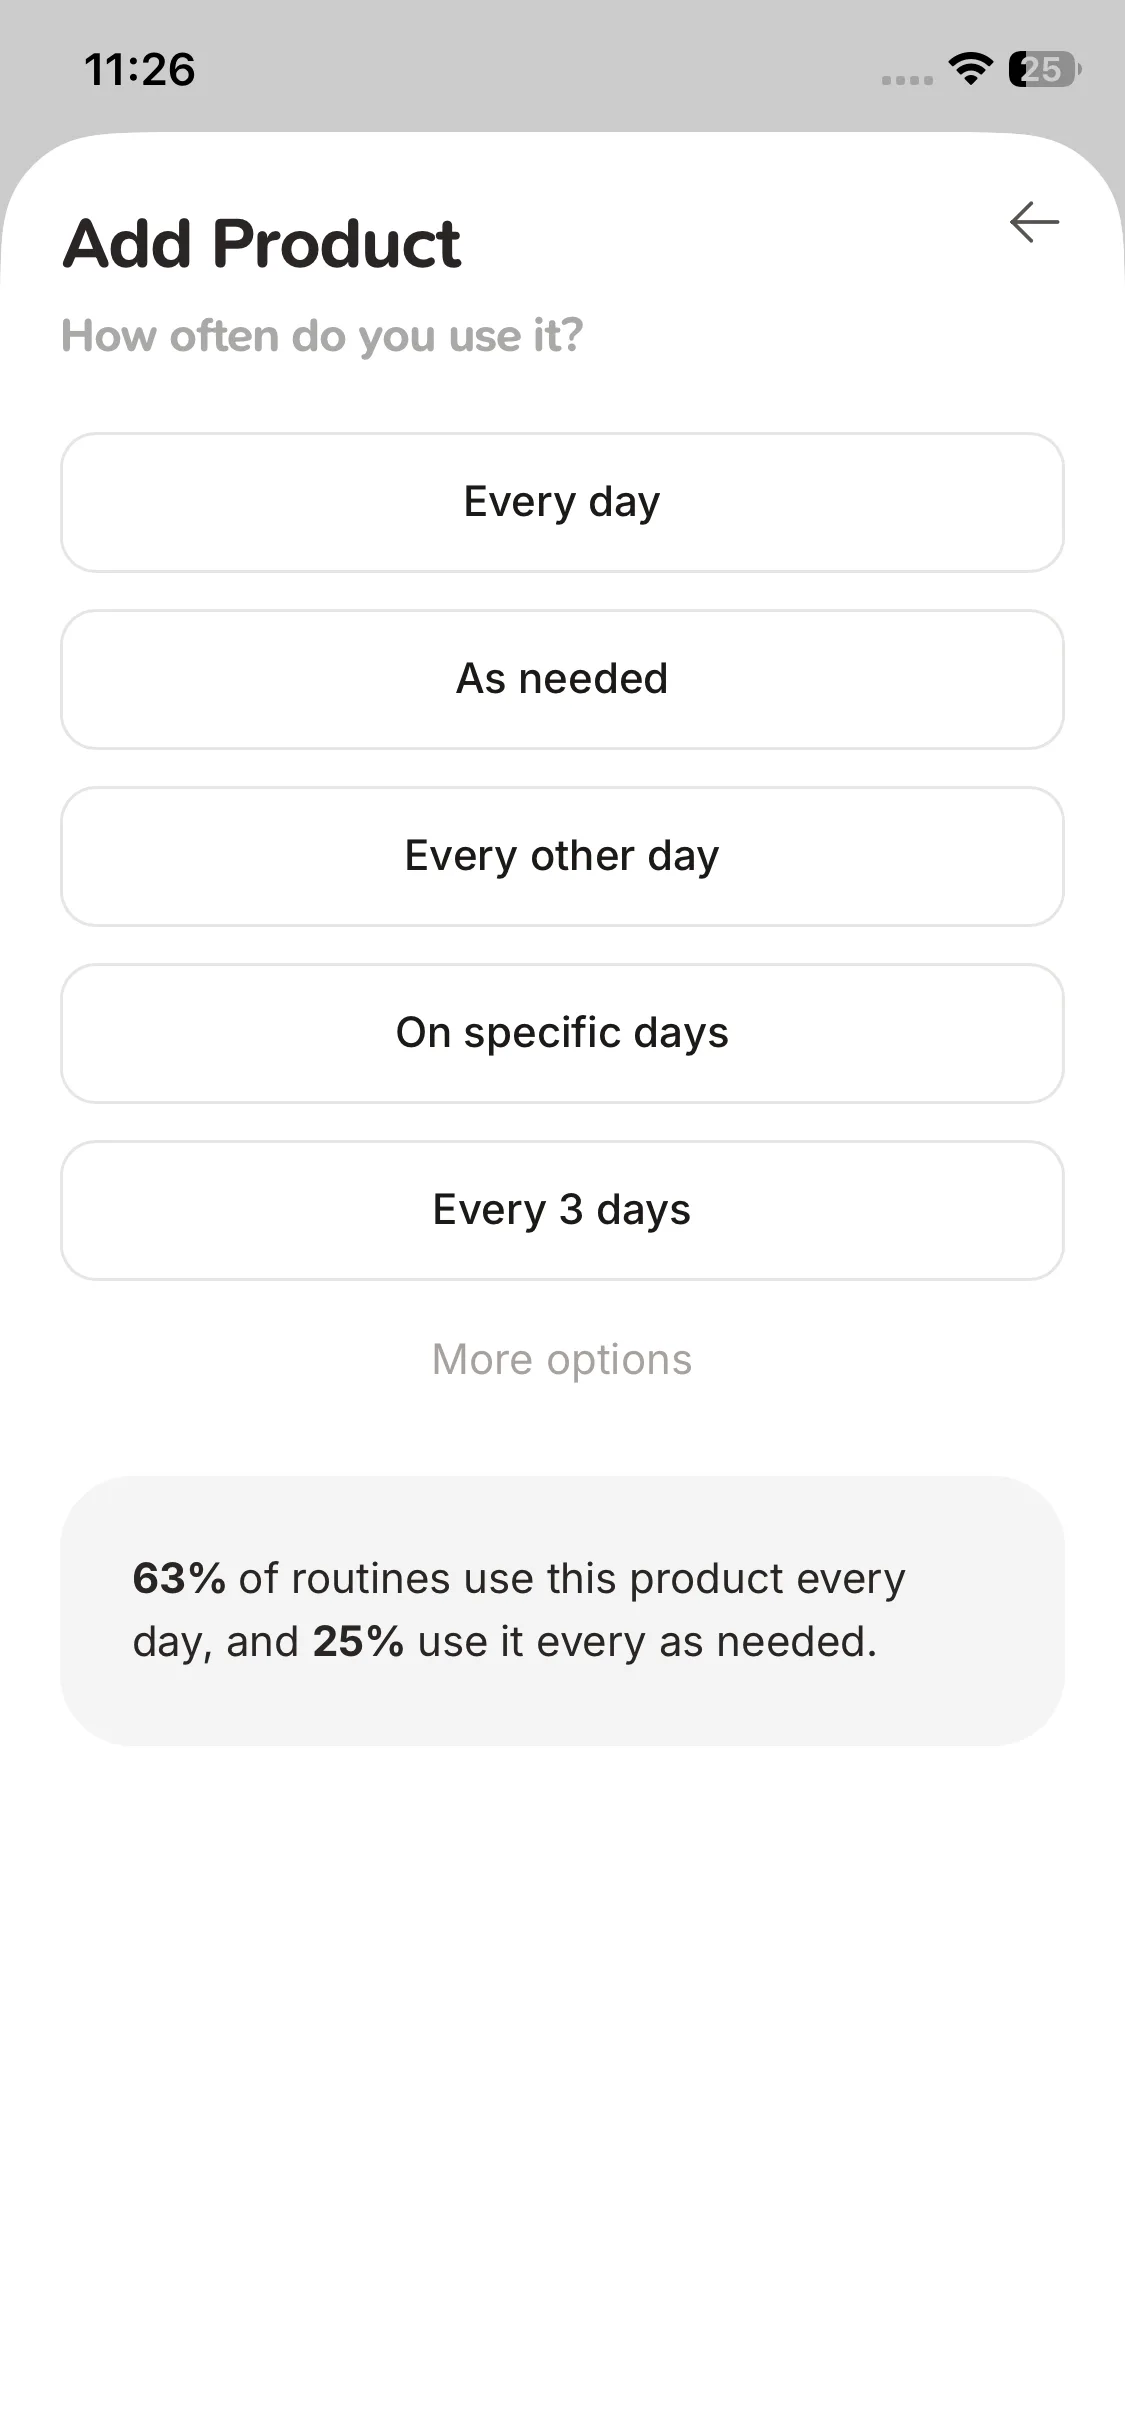1125x2436 pixels.
Task: Tap the "How often do you use it?" subtitle
Action: (x=322, y=336)
